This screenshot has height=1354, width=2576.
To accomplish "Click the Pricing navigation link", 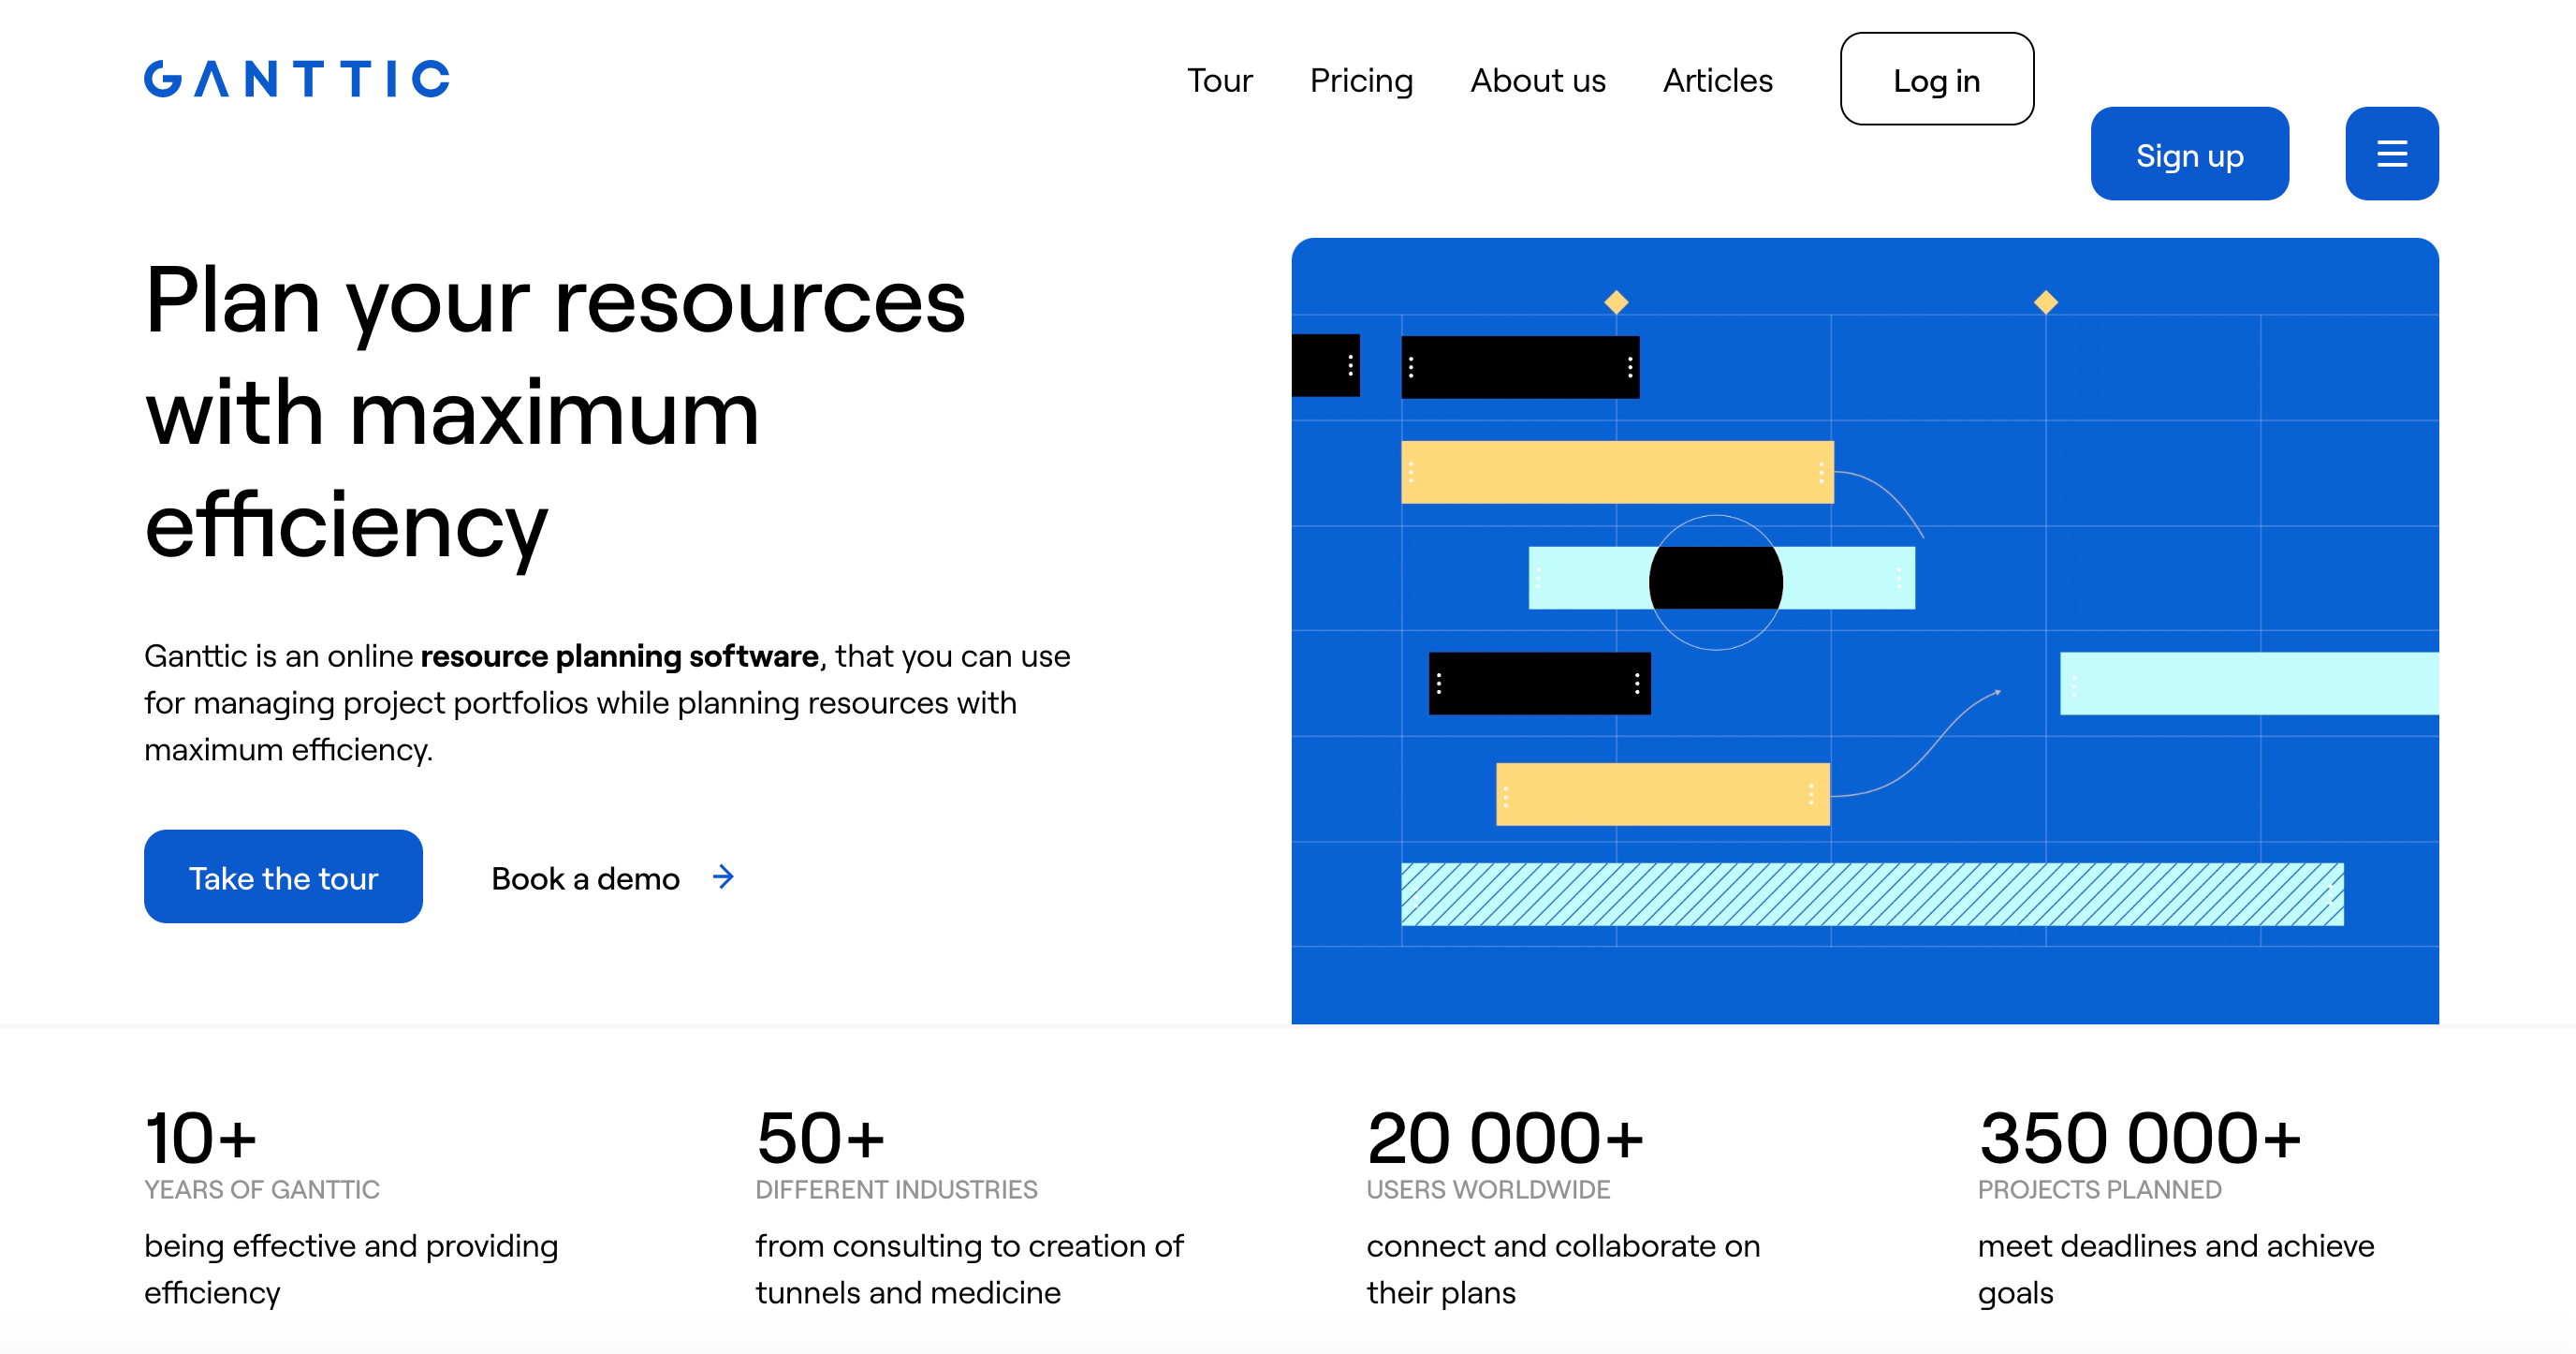I will click(1361, 81).
